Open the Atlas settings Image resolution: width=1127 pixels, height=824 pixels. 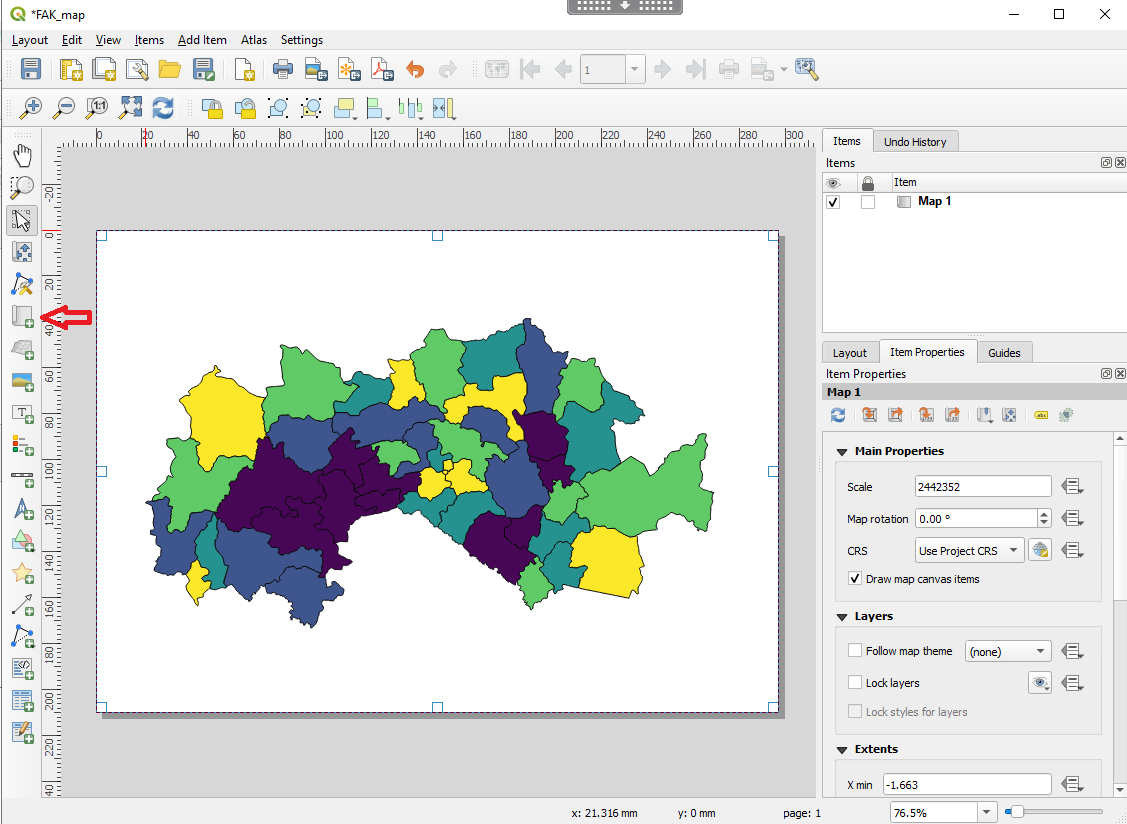click(x=806, y=70)
